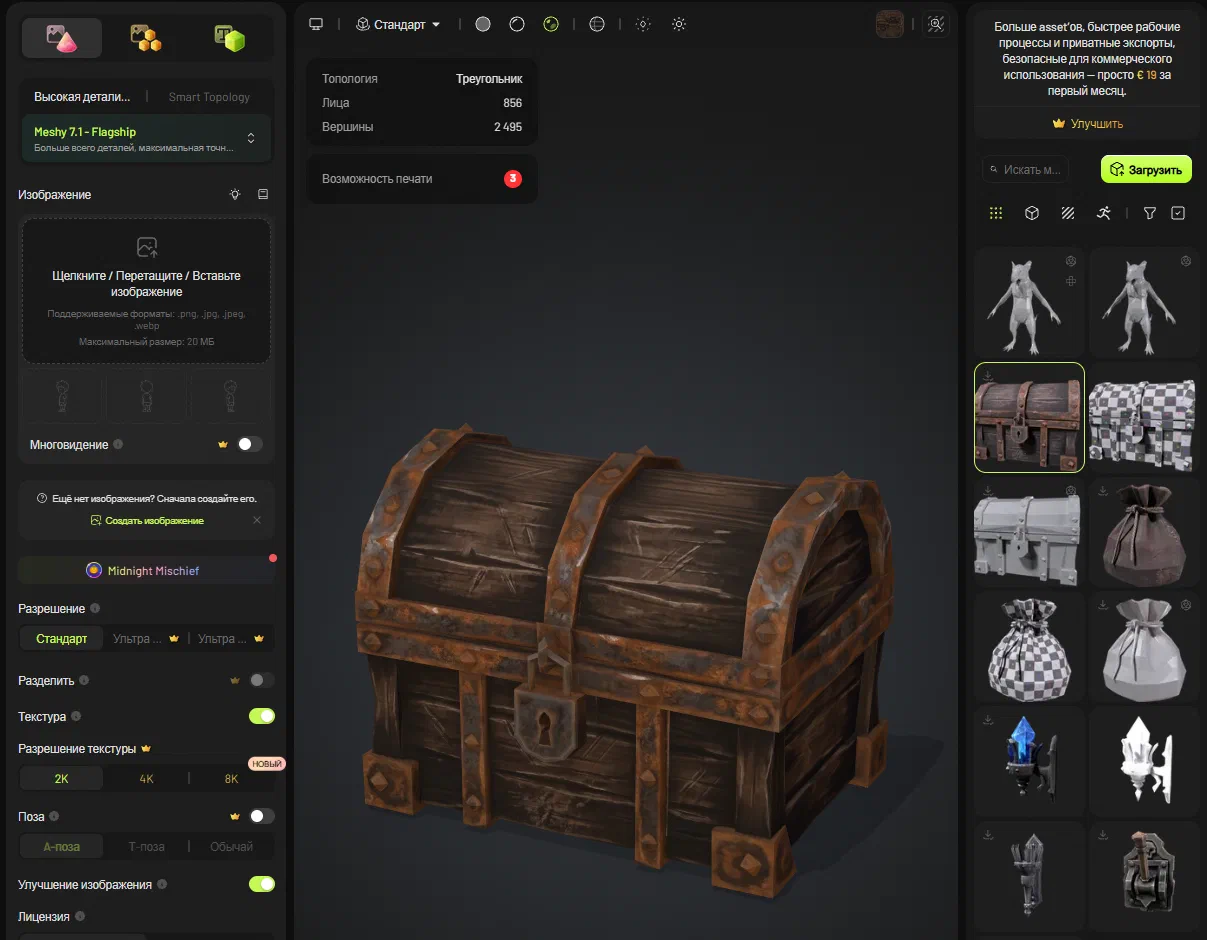Click the brown texture swatch in viewport toolbar
Image resolution: width=1207 pixels, height=940 pixels.
889,24
